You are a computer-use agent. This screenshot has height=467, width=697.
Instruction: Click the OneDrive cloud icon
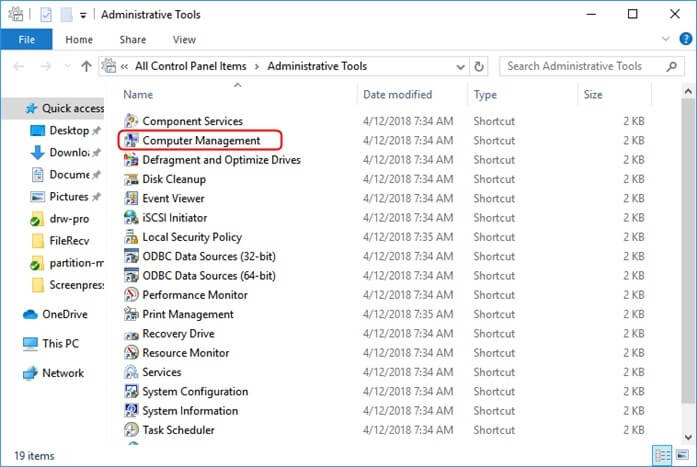(30, 315)
